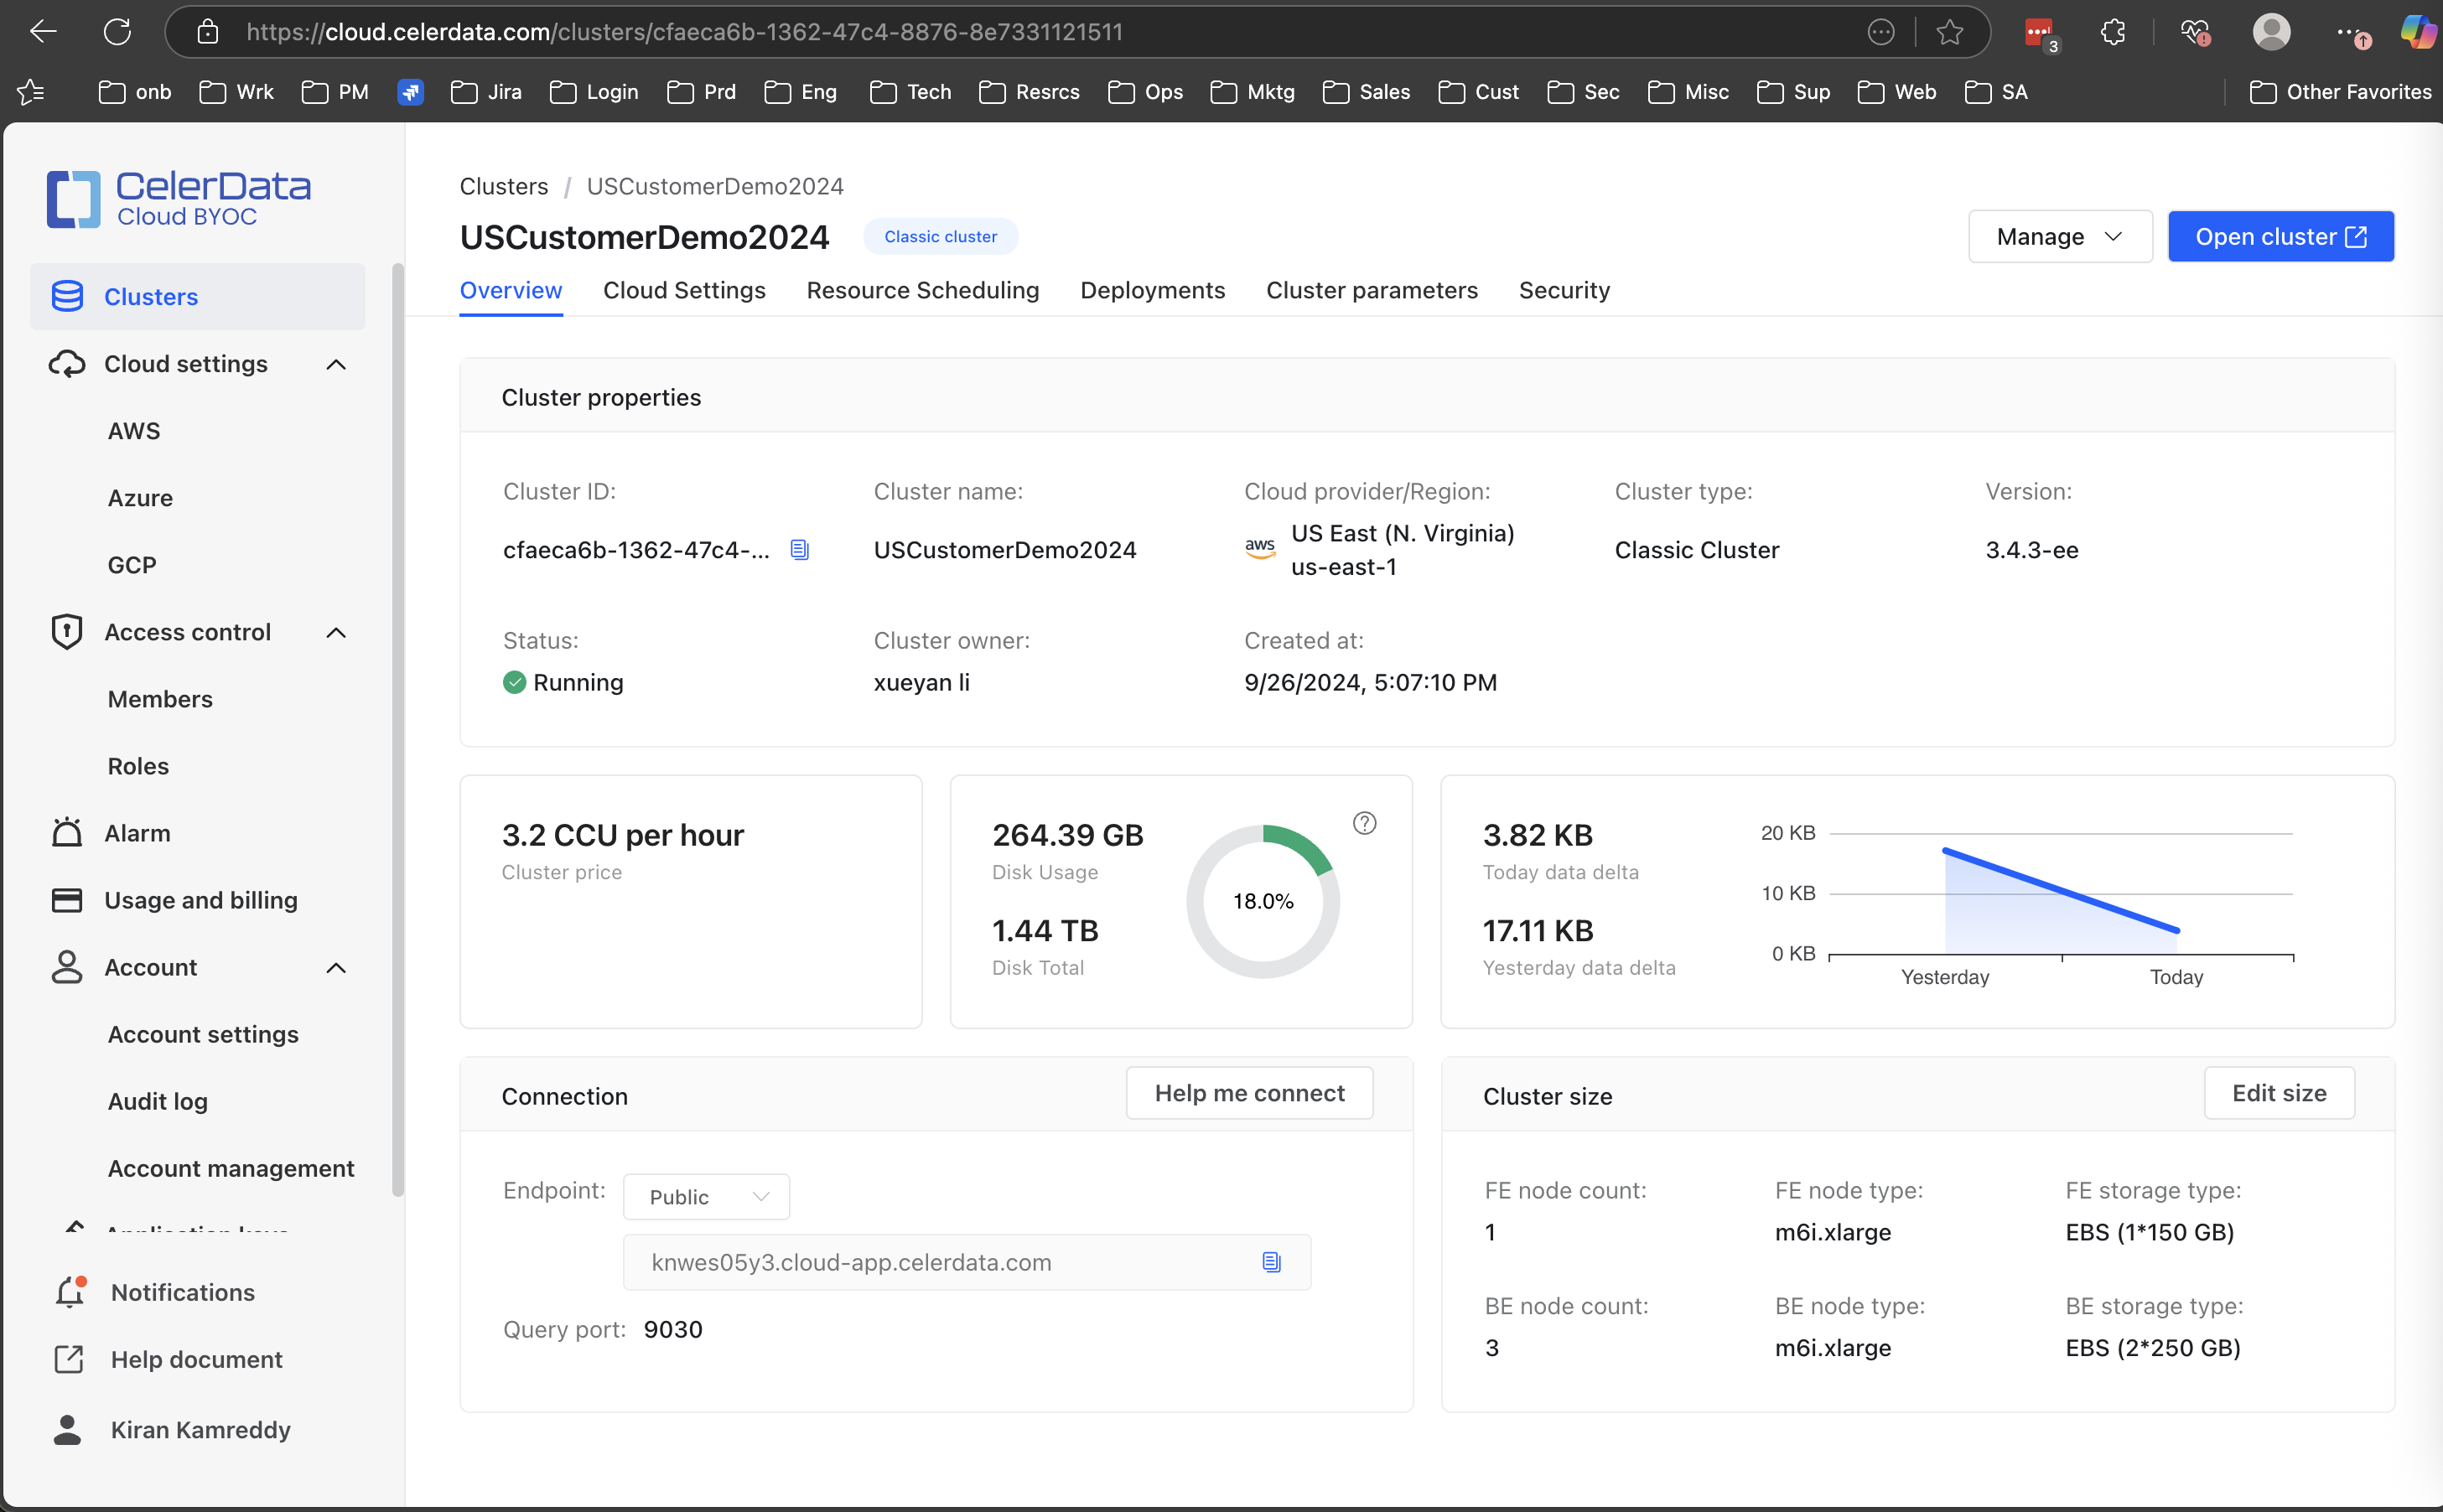
Task: Collapse the Access control section
Action: (x=336, y=632)
